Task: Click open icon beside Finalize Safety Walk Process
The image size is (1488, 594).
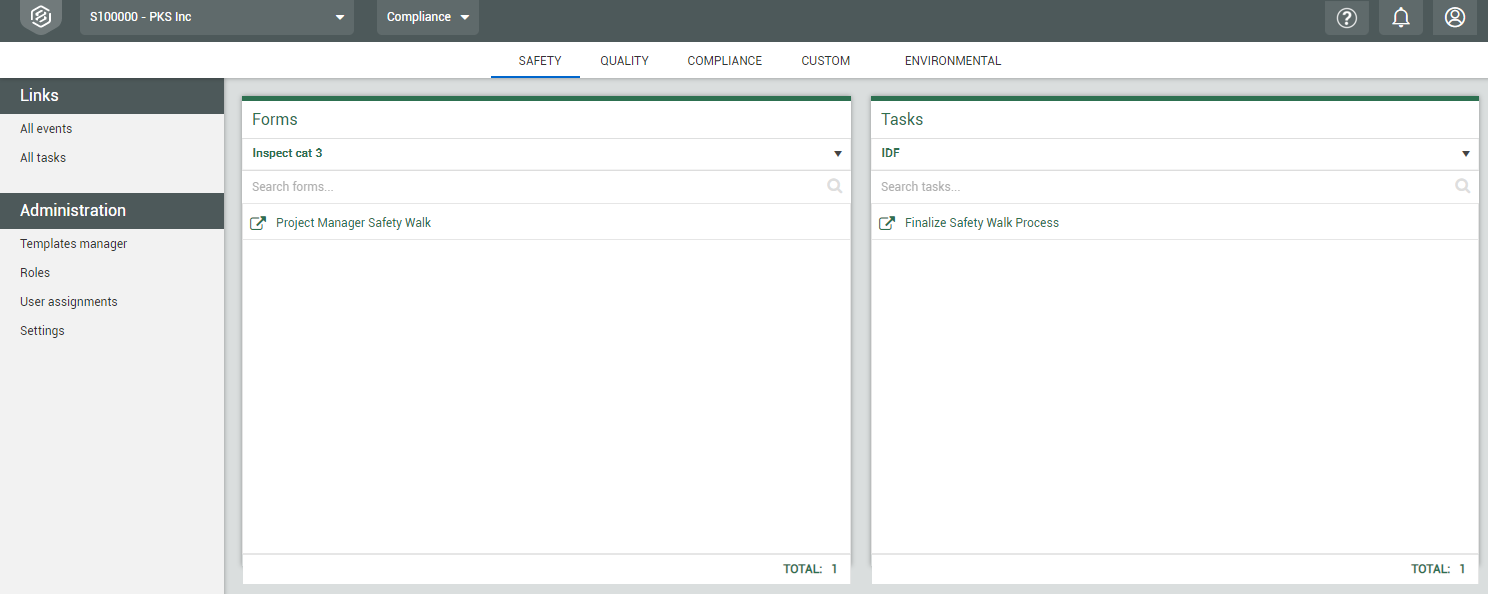Action: point(886,223)
